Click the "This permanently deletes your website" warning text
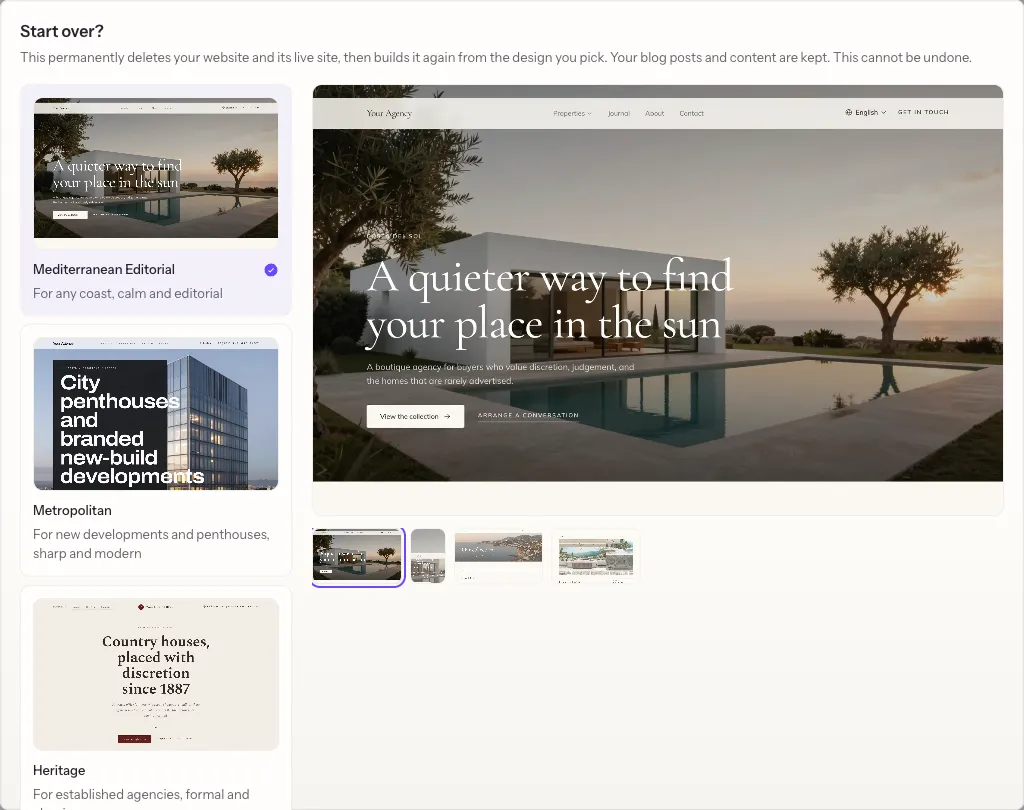Image resolution: width=1024 pixels, height=810 pixels. [x=496, y=57]
